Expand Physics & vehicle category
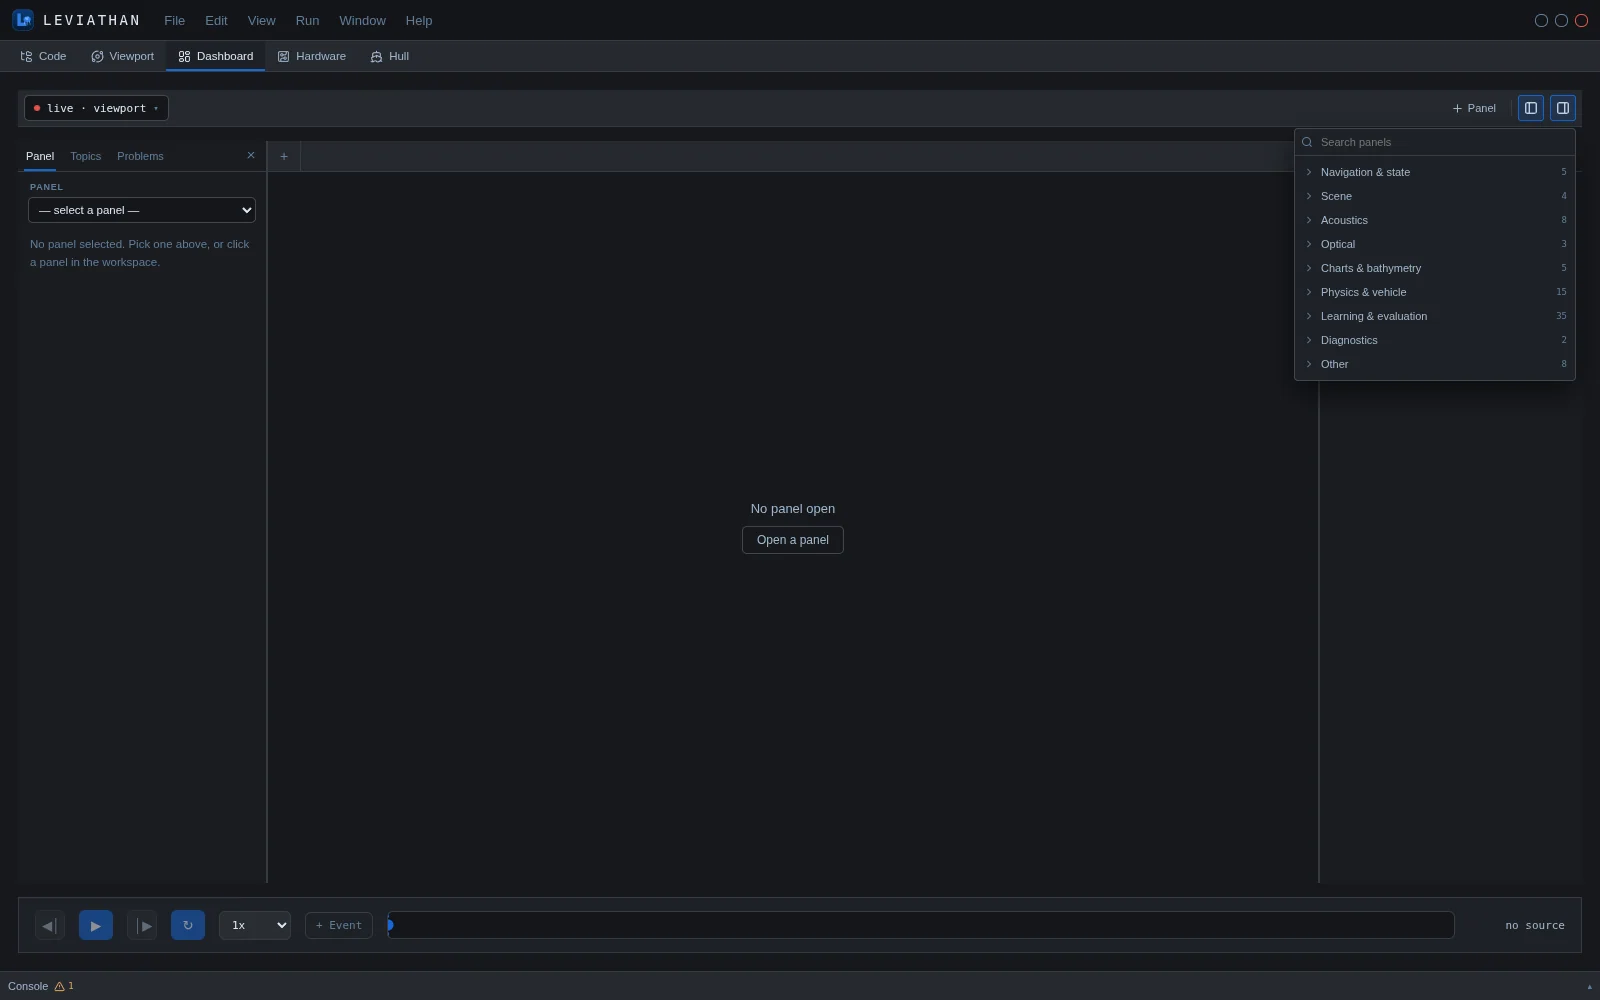Screen dimensions: 1600x1000 1435,292
